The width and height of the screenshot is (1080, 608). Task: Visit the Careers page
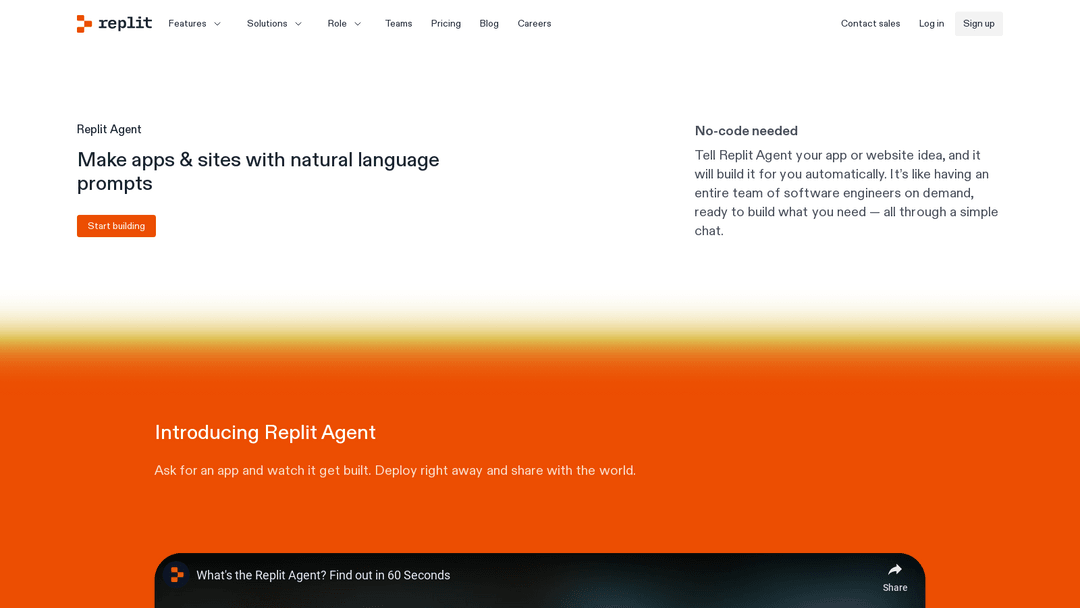tap(534, 23)
